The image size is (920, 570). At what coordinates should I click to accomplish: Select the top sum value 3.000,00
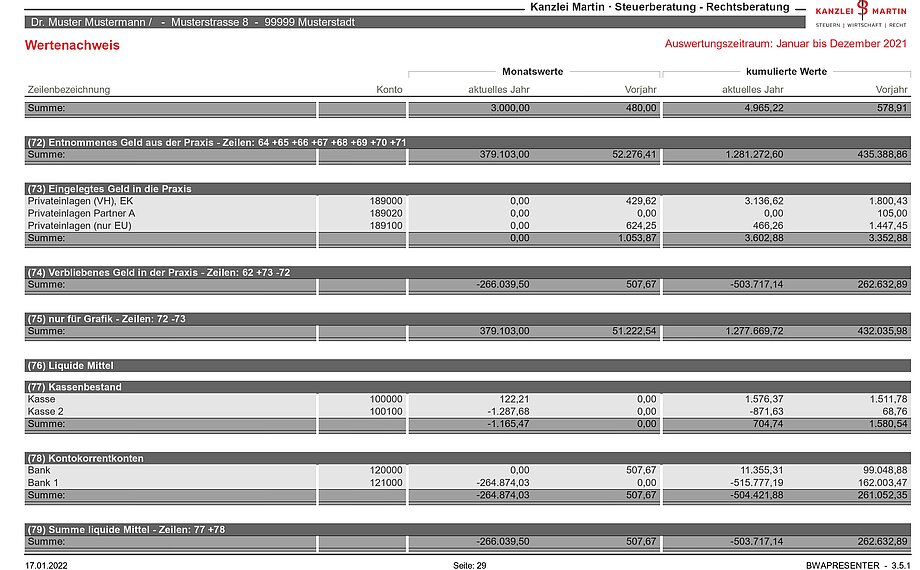510,108
